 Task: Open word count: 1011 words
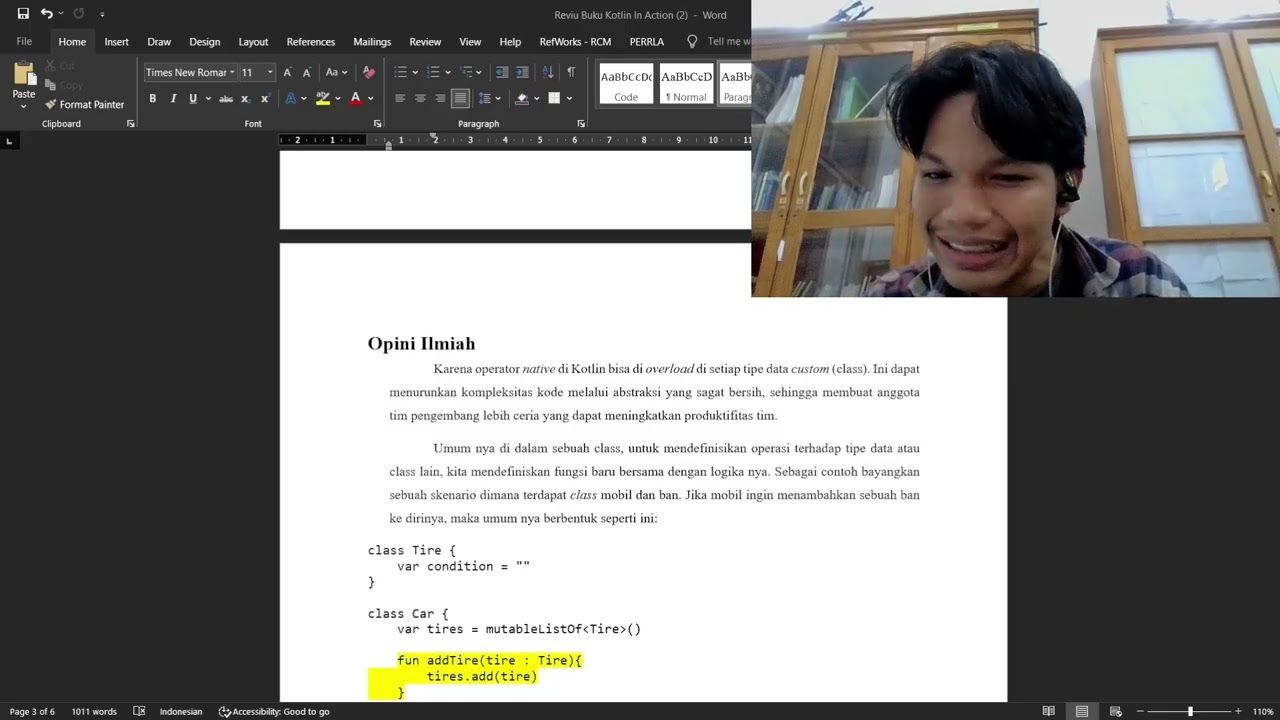tap(94, 712)
